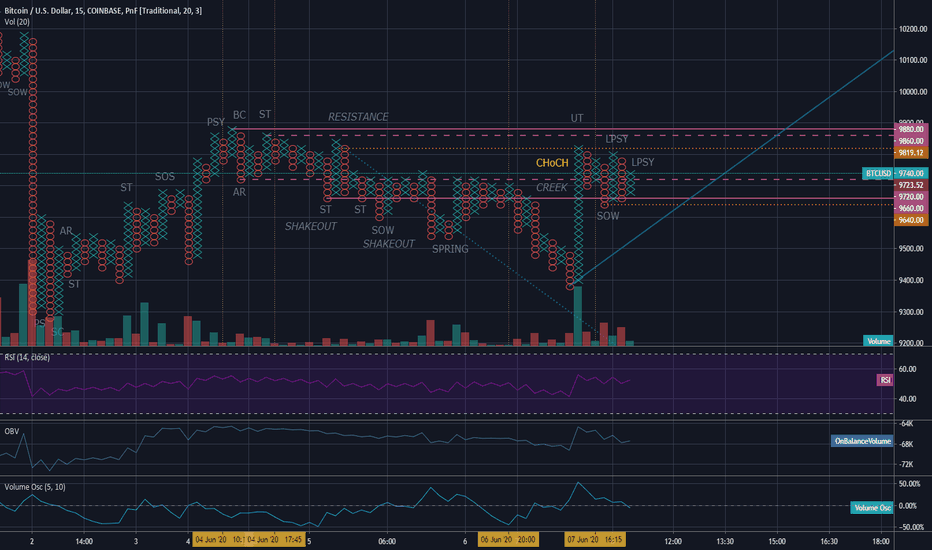This screenshot has width=932, height=550.
Task: Select the UT annotation label
Action: tap(577, 118)
